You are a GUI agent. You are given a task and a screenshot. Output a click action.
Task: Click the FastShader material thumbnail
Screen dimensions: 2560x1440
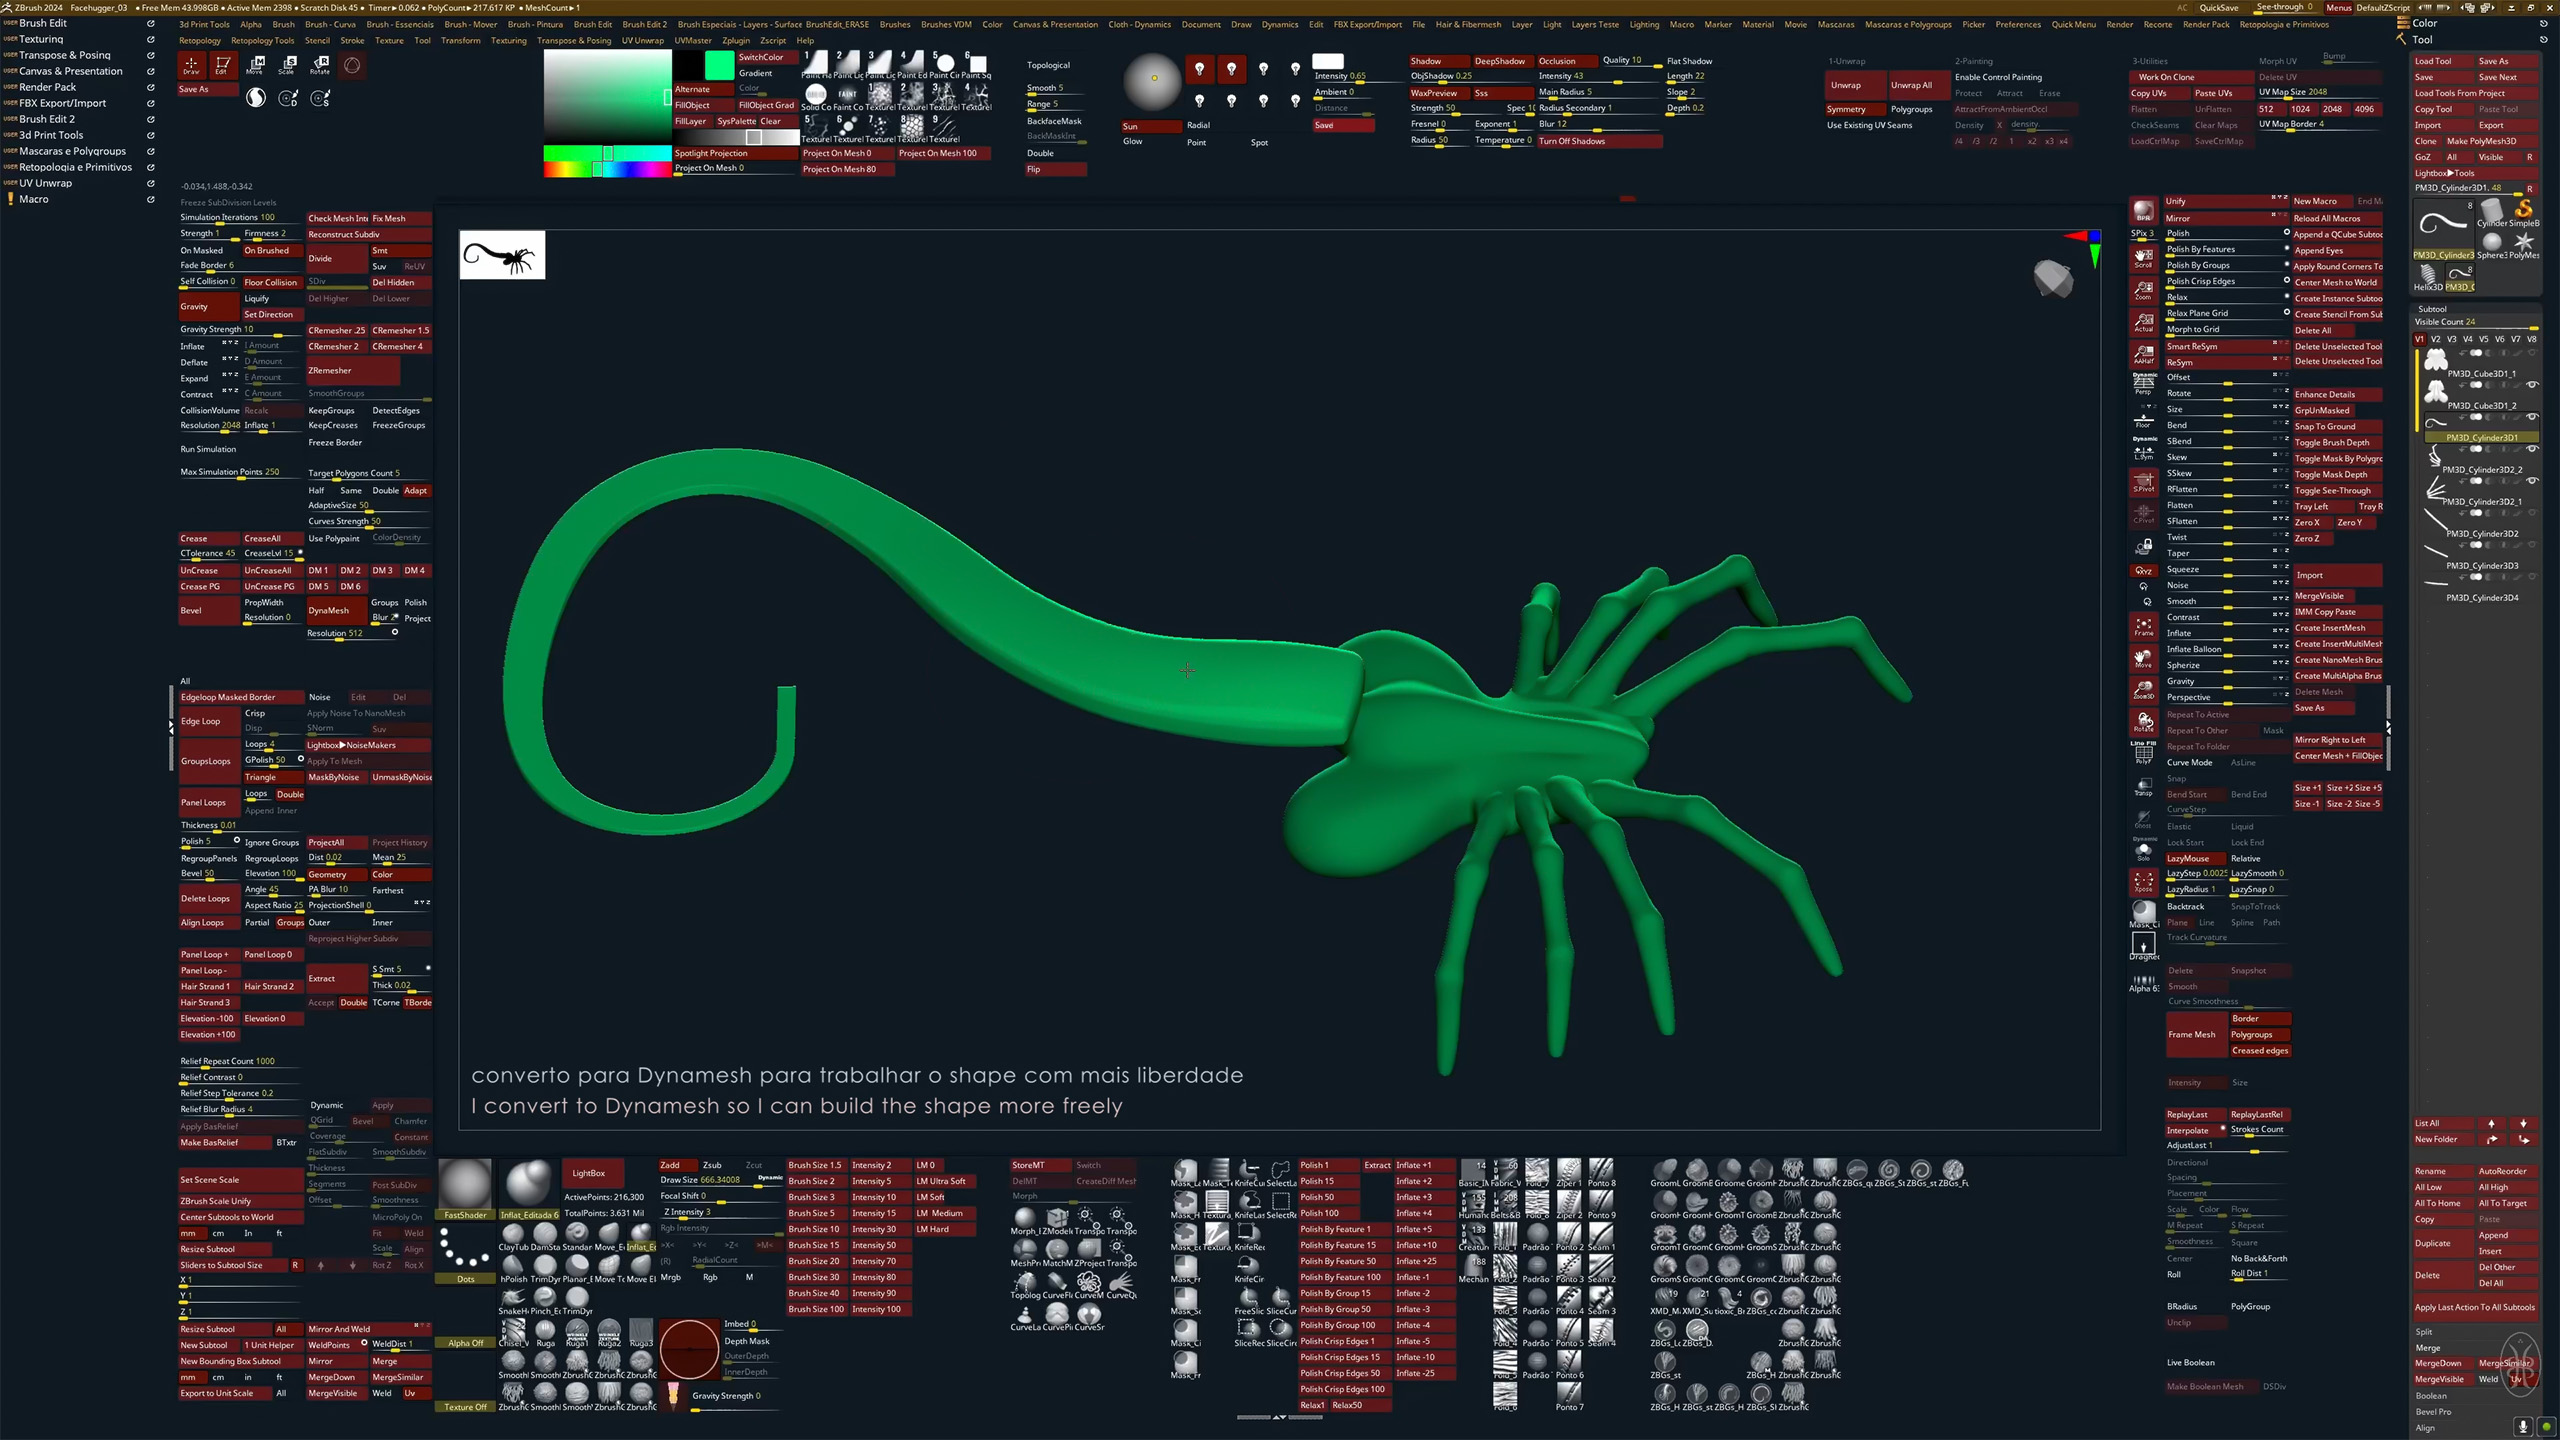point(465,1190)
